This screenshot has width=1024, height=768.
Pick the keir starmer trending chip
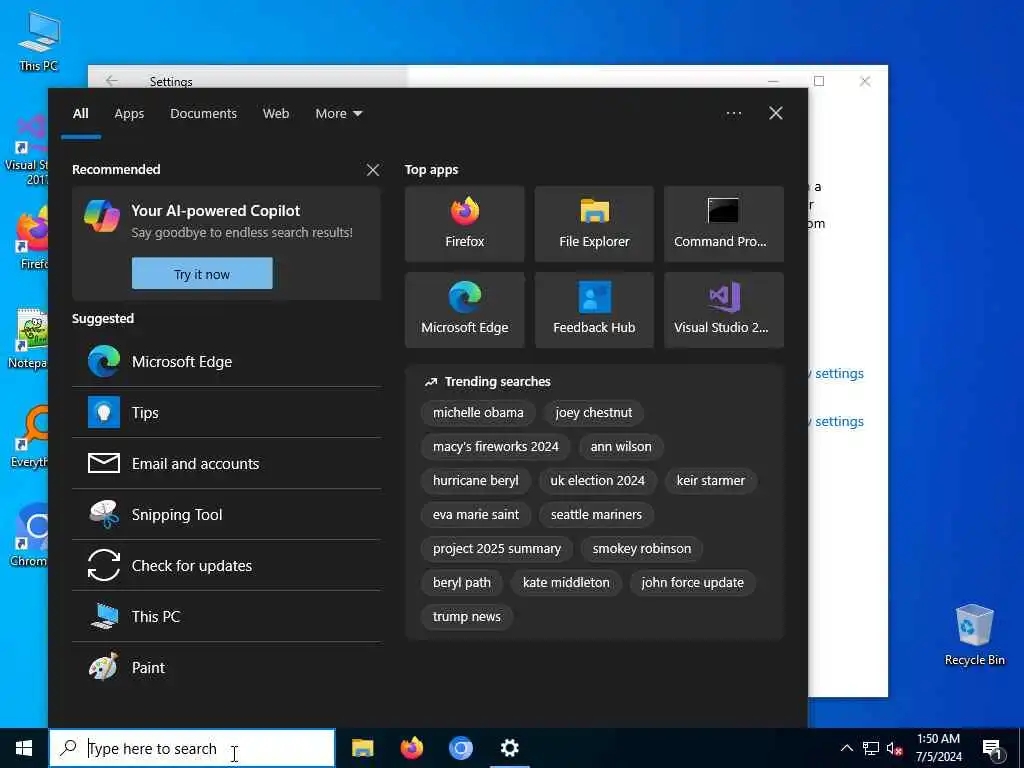click(711, 481)
